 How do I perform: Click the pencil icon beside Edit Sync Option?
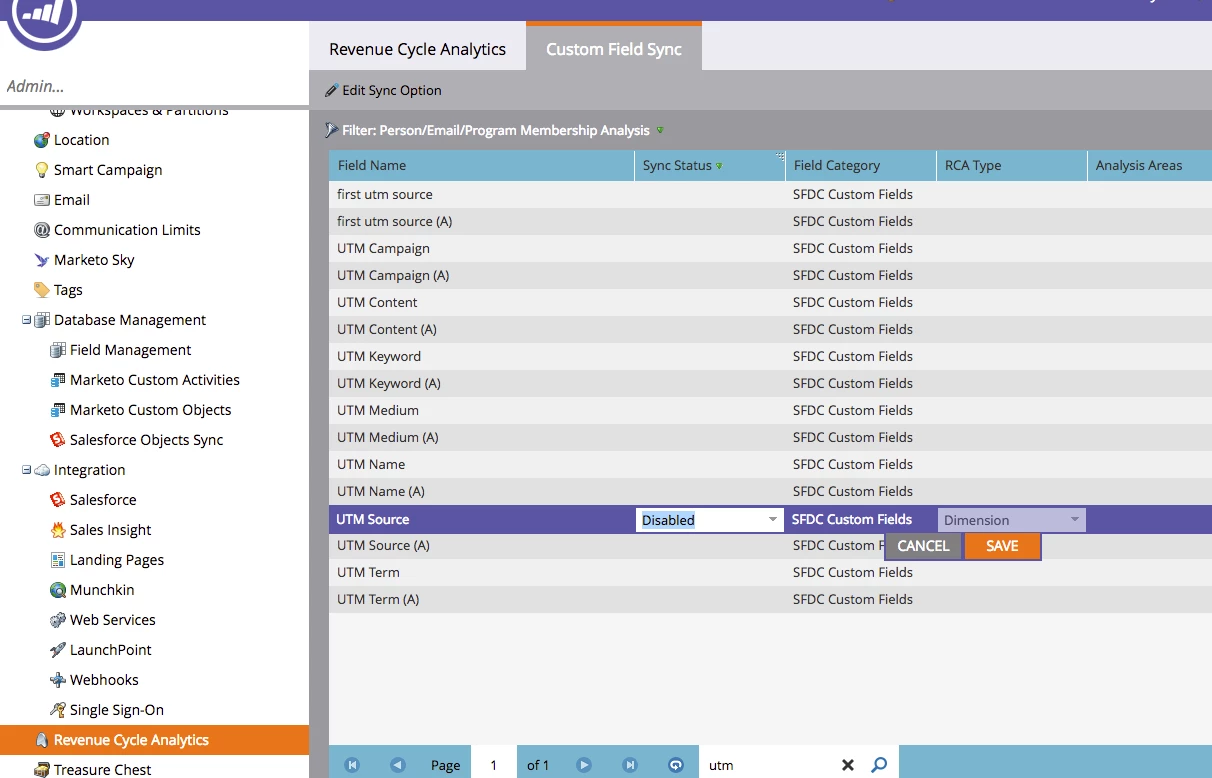pos(331,90)
